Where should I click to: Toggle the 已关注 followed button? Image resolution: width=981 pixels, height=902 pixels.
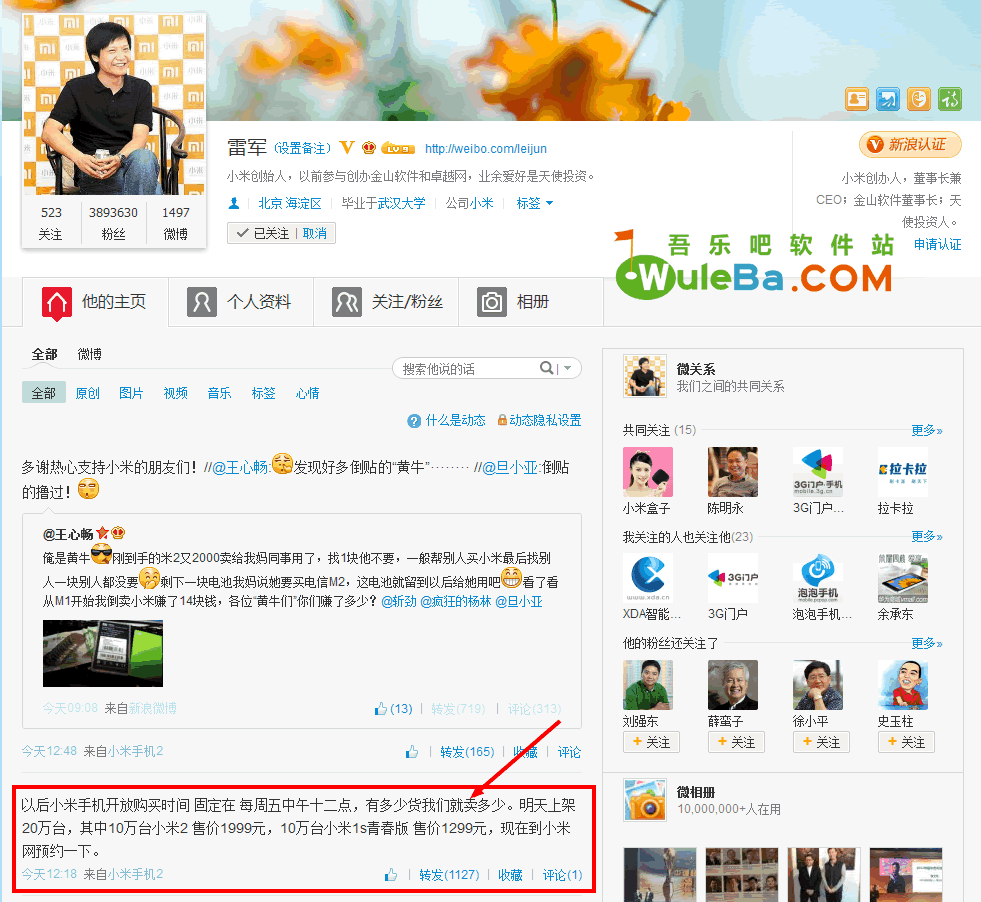click(262, 233)
